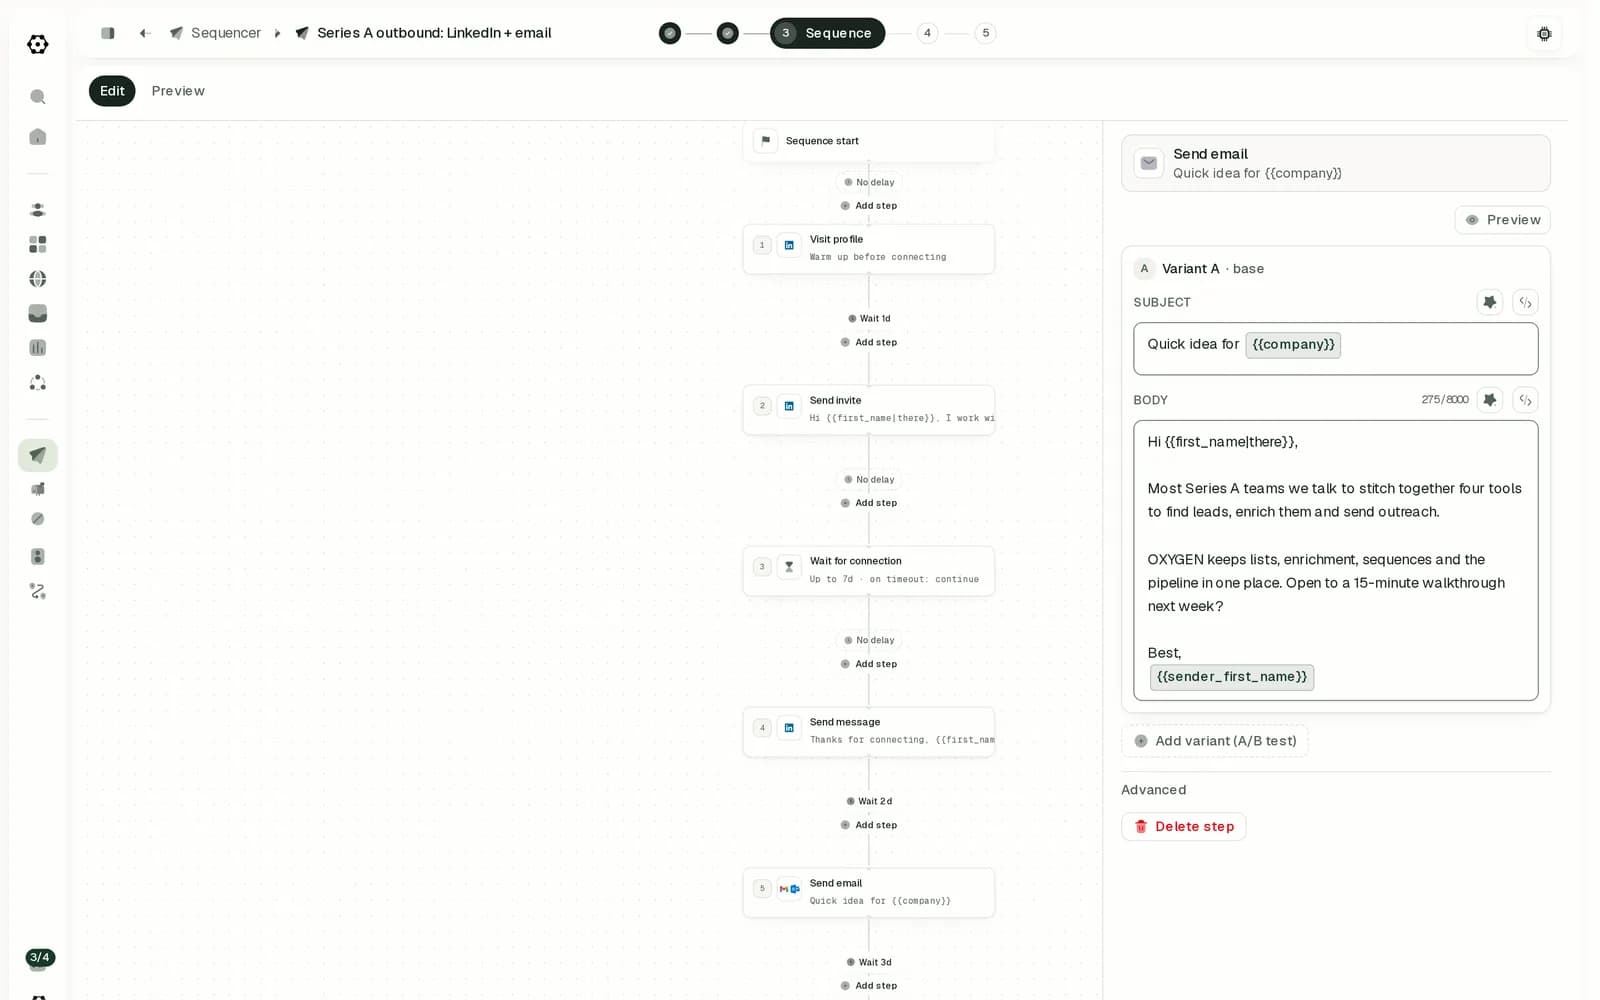Viewport: 1600px width, 1000px height.
Task: Go to completed wizard step two
Action: click(x=728, y=33)
